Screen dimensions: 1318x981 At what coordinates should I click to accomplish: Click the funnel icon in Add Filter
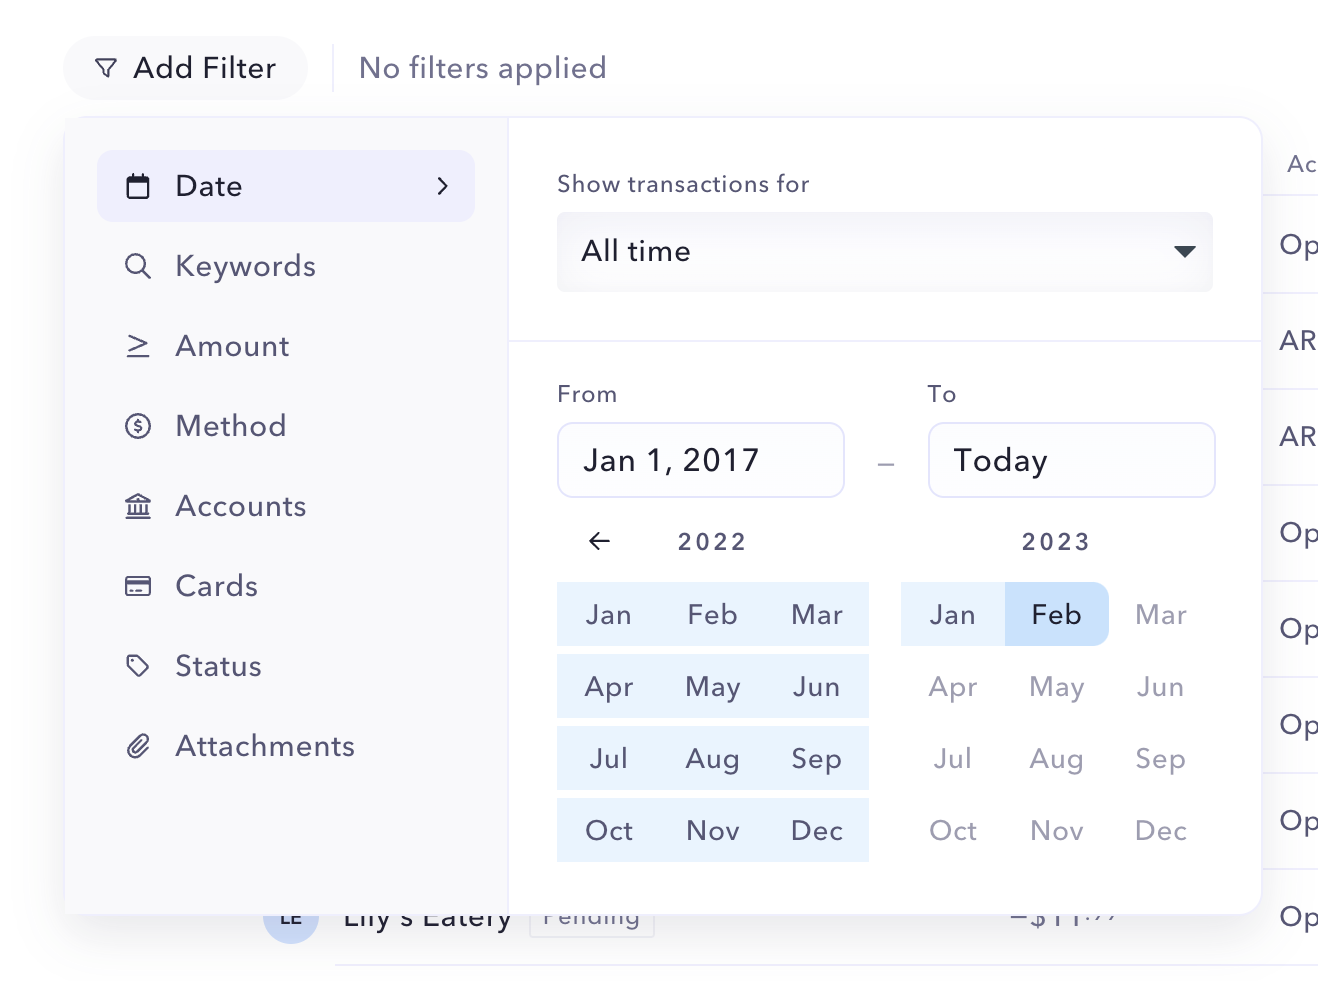[x=106, y=68]
